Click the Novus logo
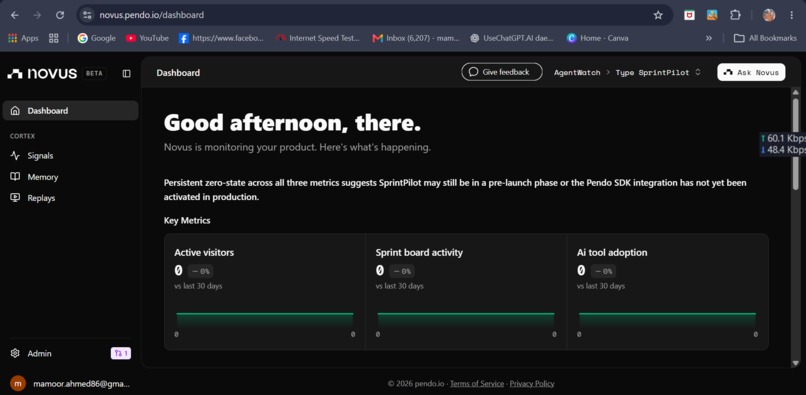Viewport: 806px width, 395px height. click(42, 74)
